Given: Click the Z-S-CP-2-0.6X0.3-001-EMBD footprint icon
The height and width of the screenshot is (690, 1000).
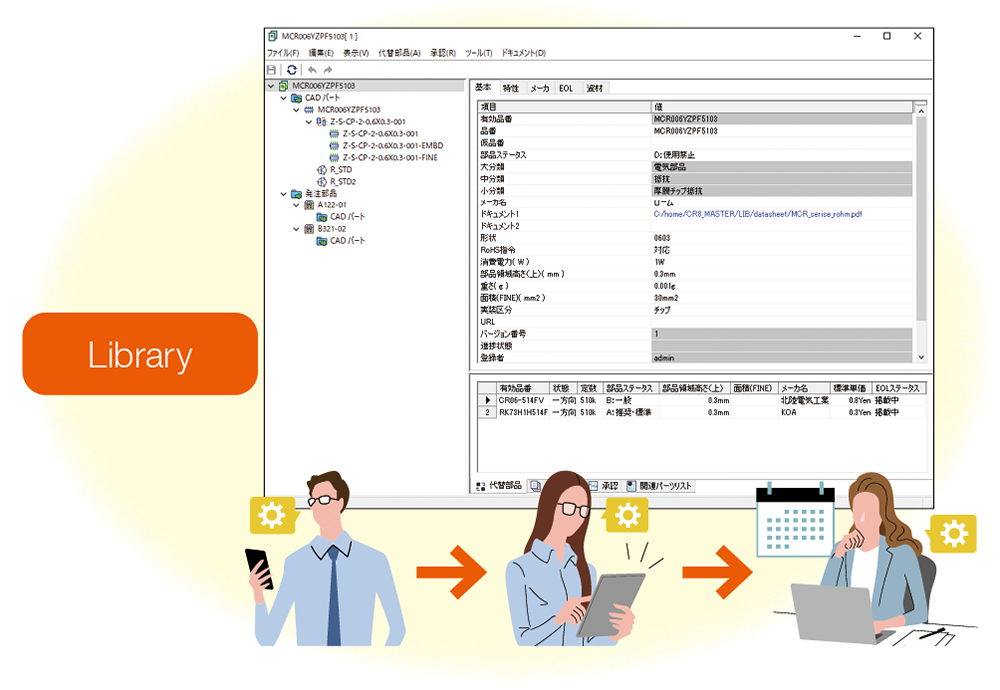Looking at the screenshot, I should (x=334, y=145).
